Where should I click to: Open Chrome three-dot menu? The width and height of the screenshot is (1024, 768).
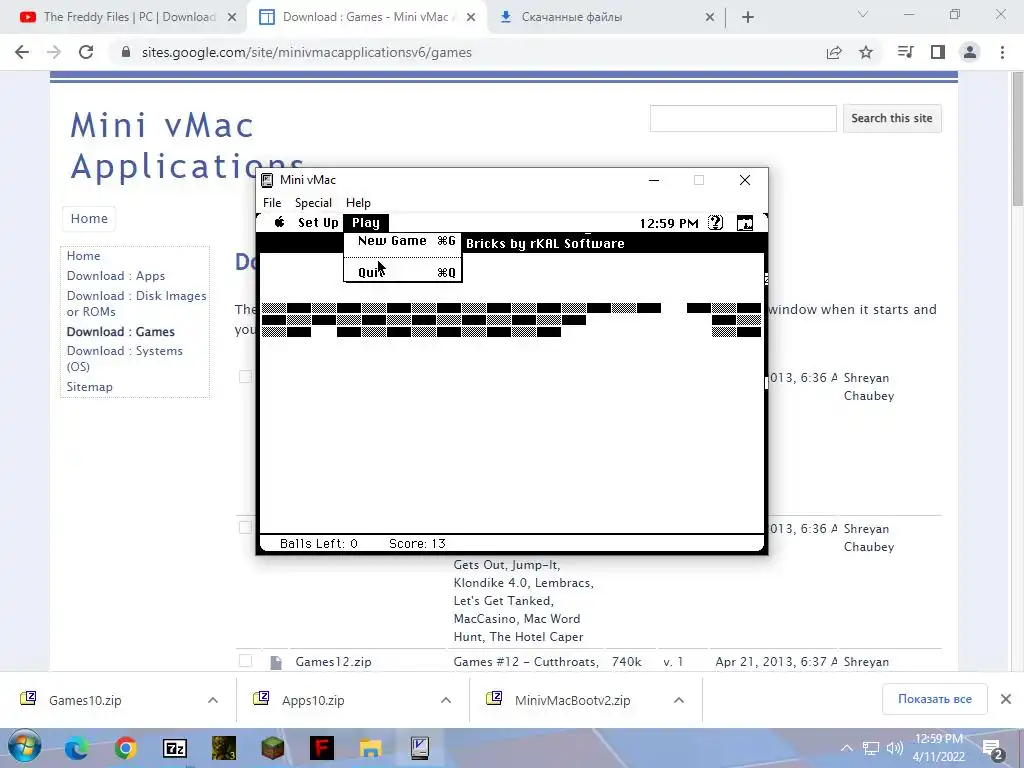click(1002, 52)
